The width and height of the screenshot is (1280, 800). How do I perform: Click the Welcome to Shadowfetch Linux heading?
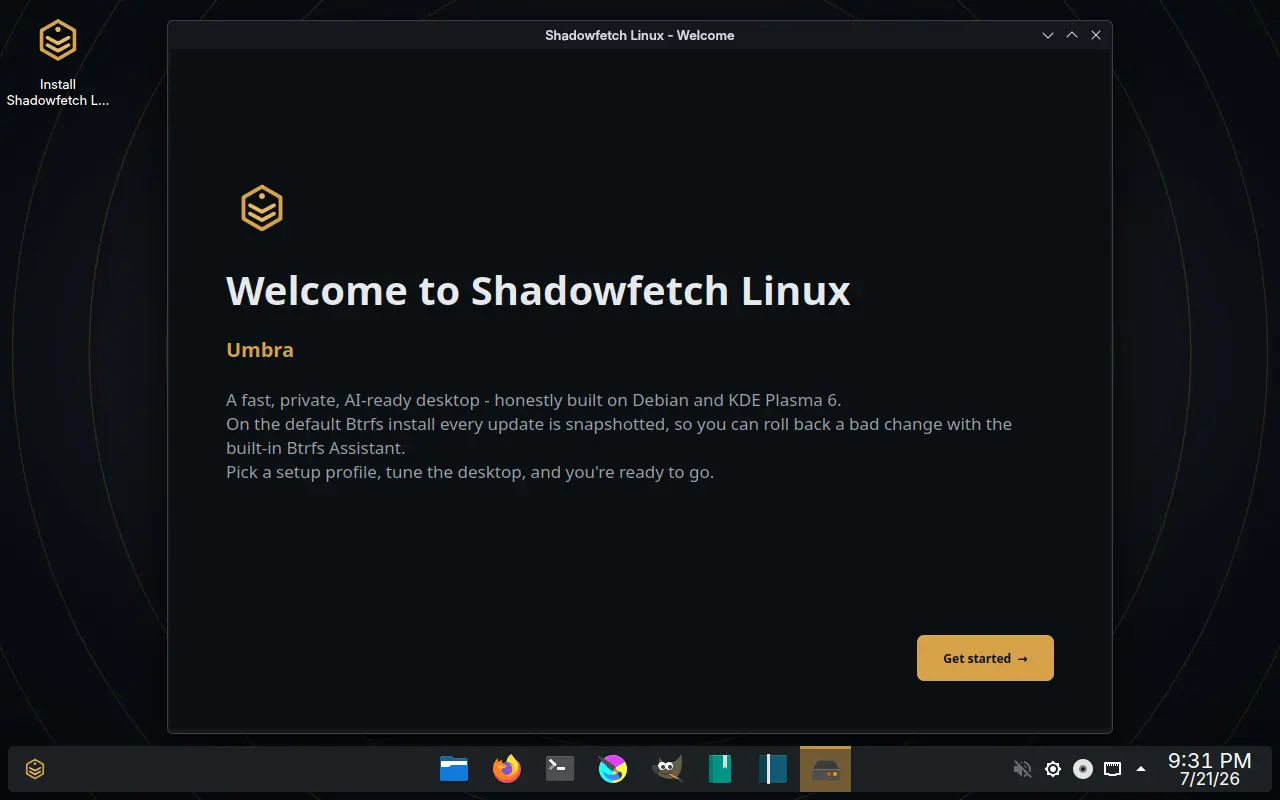point(538,291)
